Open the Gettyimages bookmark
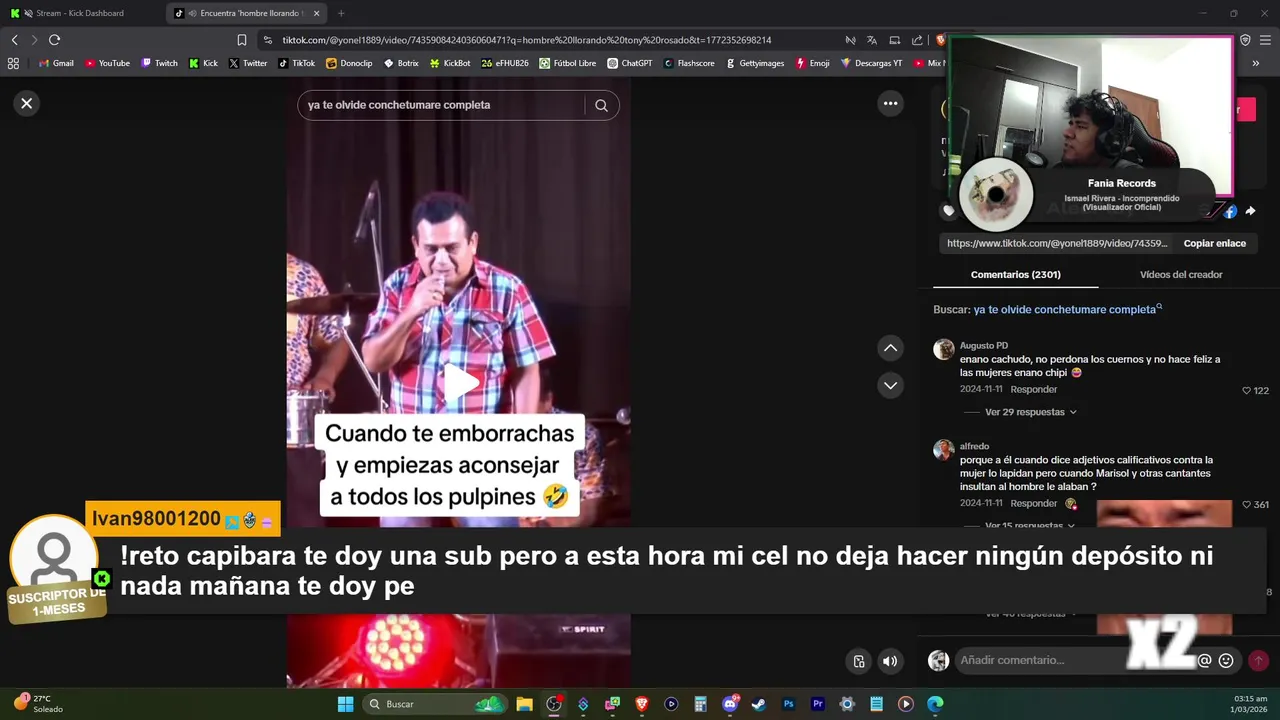Image resolution: width=1280 pixels, height=720 pixels. [x=755, y=63]
